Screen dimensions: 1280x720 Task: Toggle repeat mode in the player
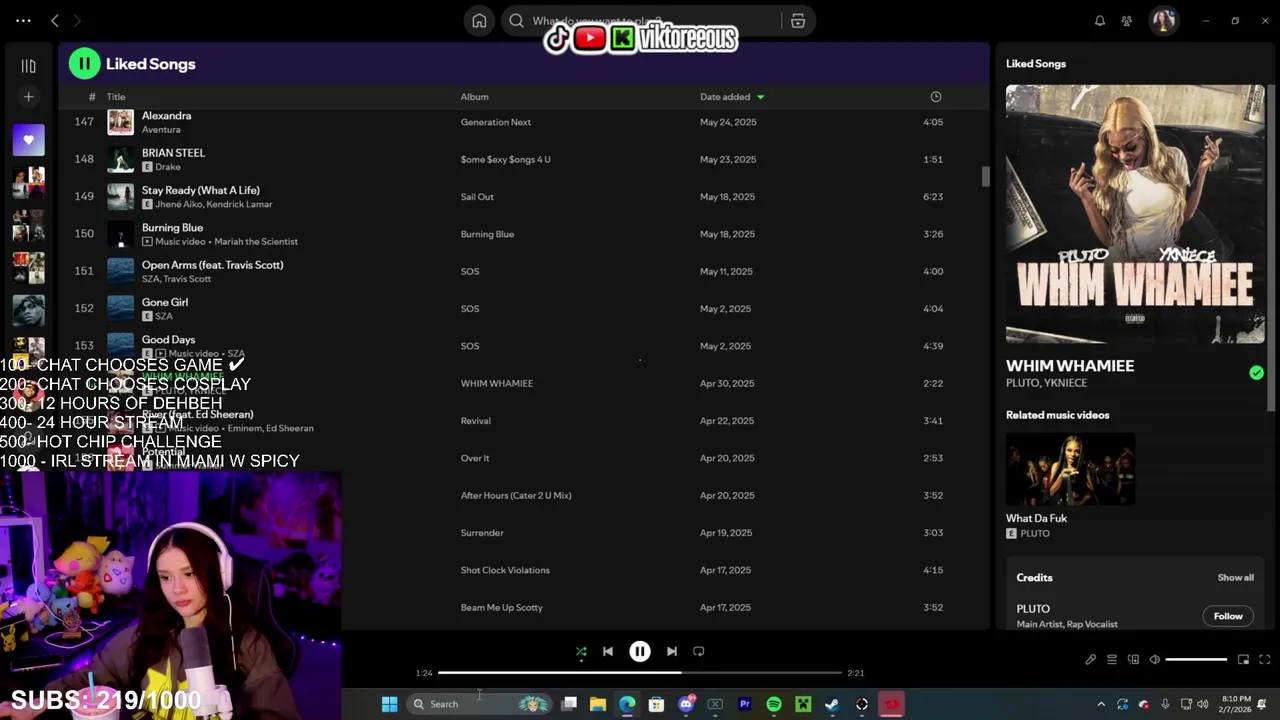click(699, 652)
